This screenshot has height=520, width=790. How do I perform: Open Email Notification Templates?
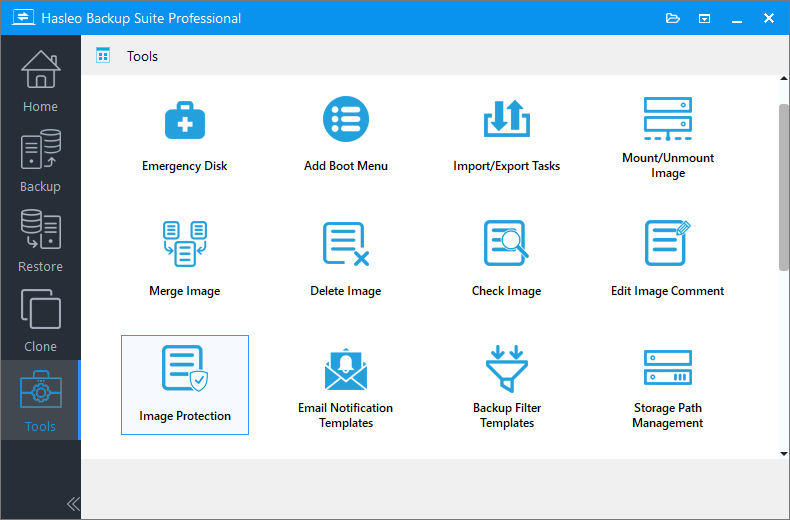tap(346, 385)
